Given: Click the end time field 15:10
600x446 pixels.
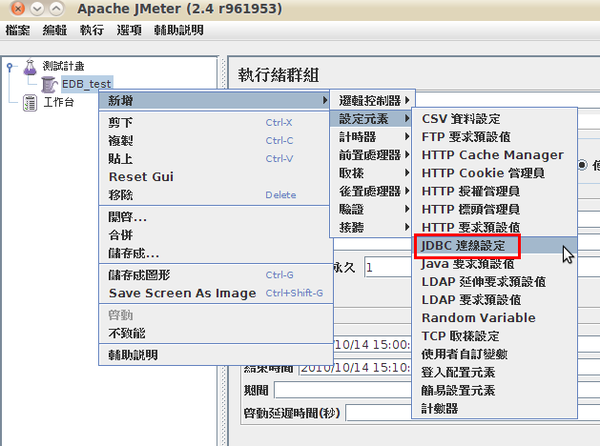Looking at the screenshot, I should point(354,368).
